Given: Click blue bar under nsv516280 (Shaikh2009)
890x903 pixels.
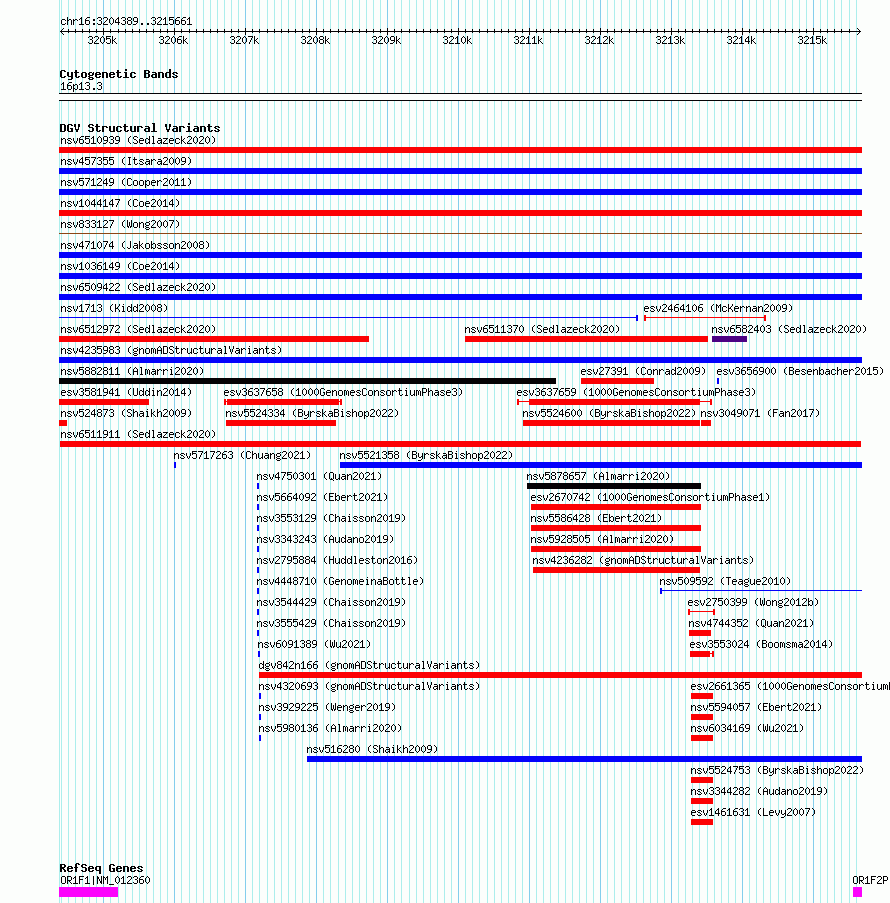Looking at the screenshot, I should click(585, 759).
